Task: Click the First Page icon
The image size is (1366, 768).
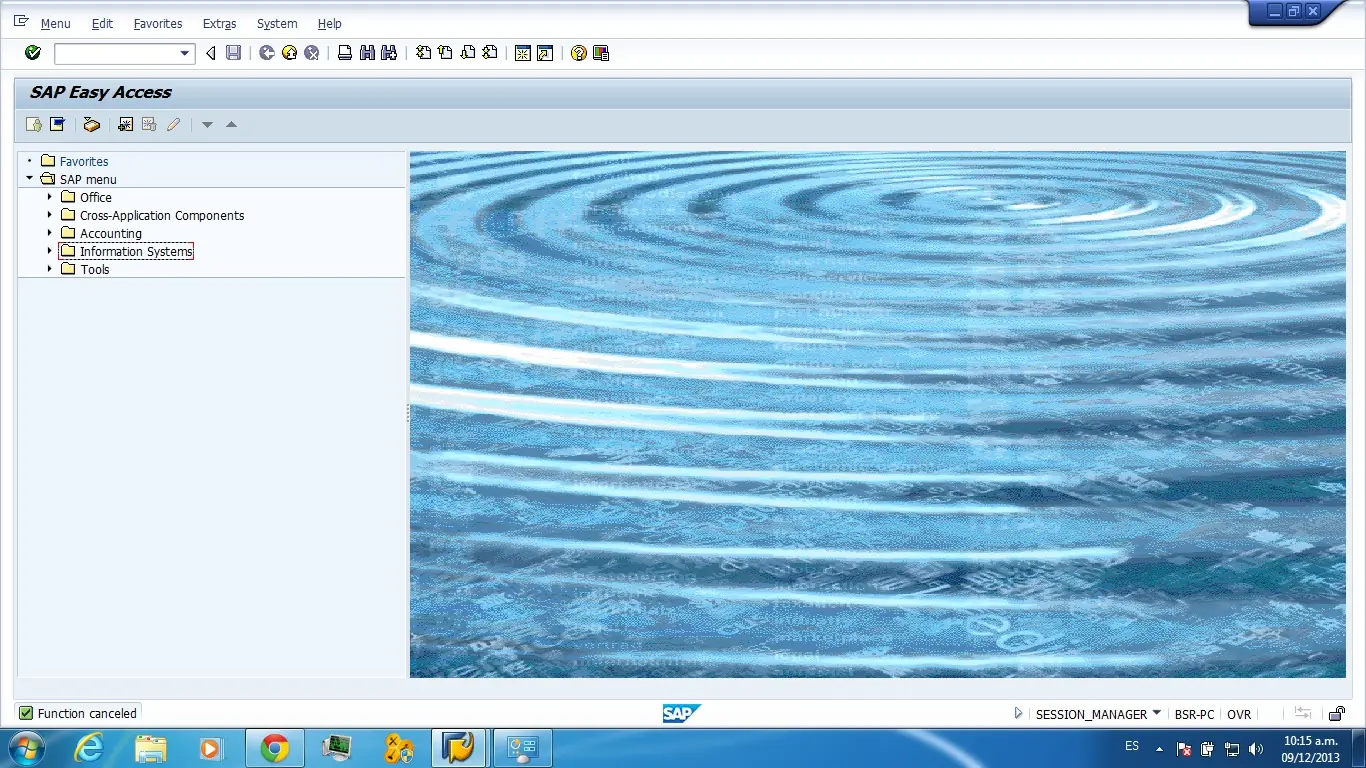Action: click(x=424, y=53)
